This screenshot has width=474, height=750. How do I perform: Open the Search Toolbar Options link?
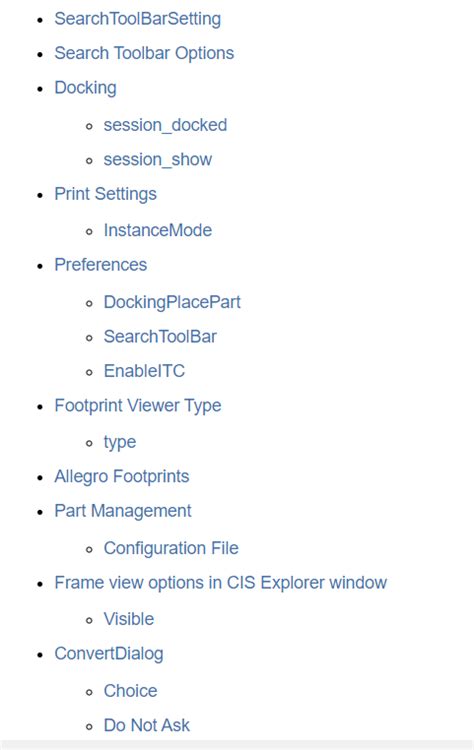[x=144, y=53]
